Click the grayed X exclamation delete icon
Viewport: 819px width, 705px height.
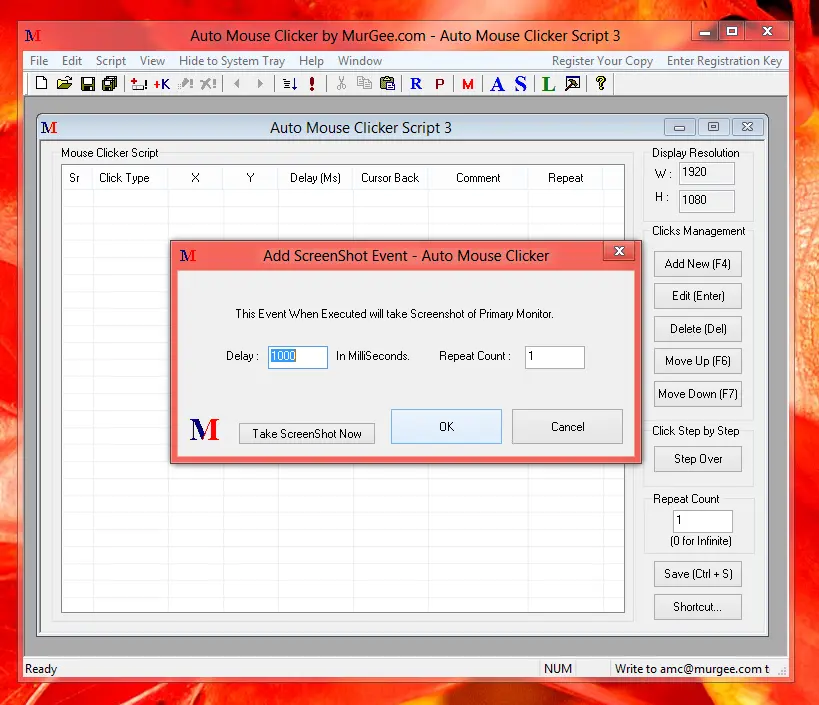(208, 84)
